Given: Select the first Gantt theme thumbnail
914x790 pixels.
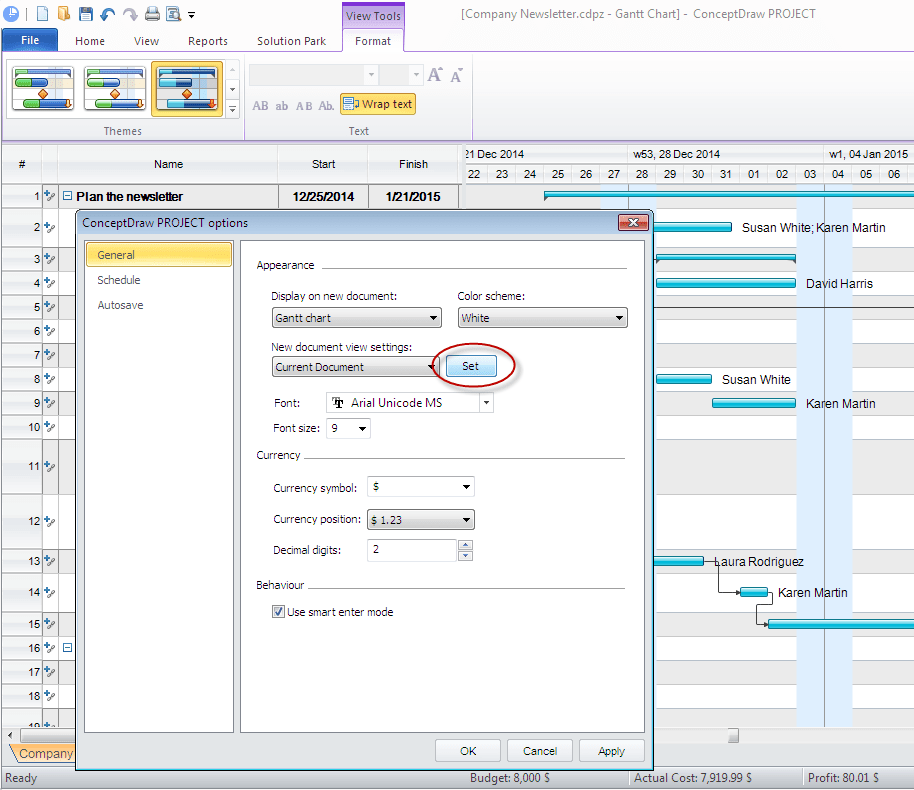Looking at the screenshot, I should coord(43,89).
